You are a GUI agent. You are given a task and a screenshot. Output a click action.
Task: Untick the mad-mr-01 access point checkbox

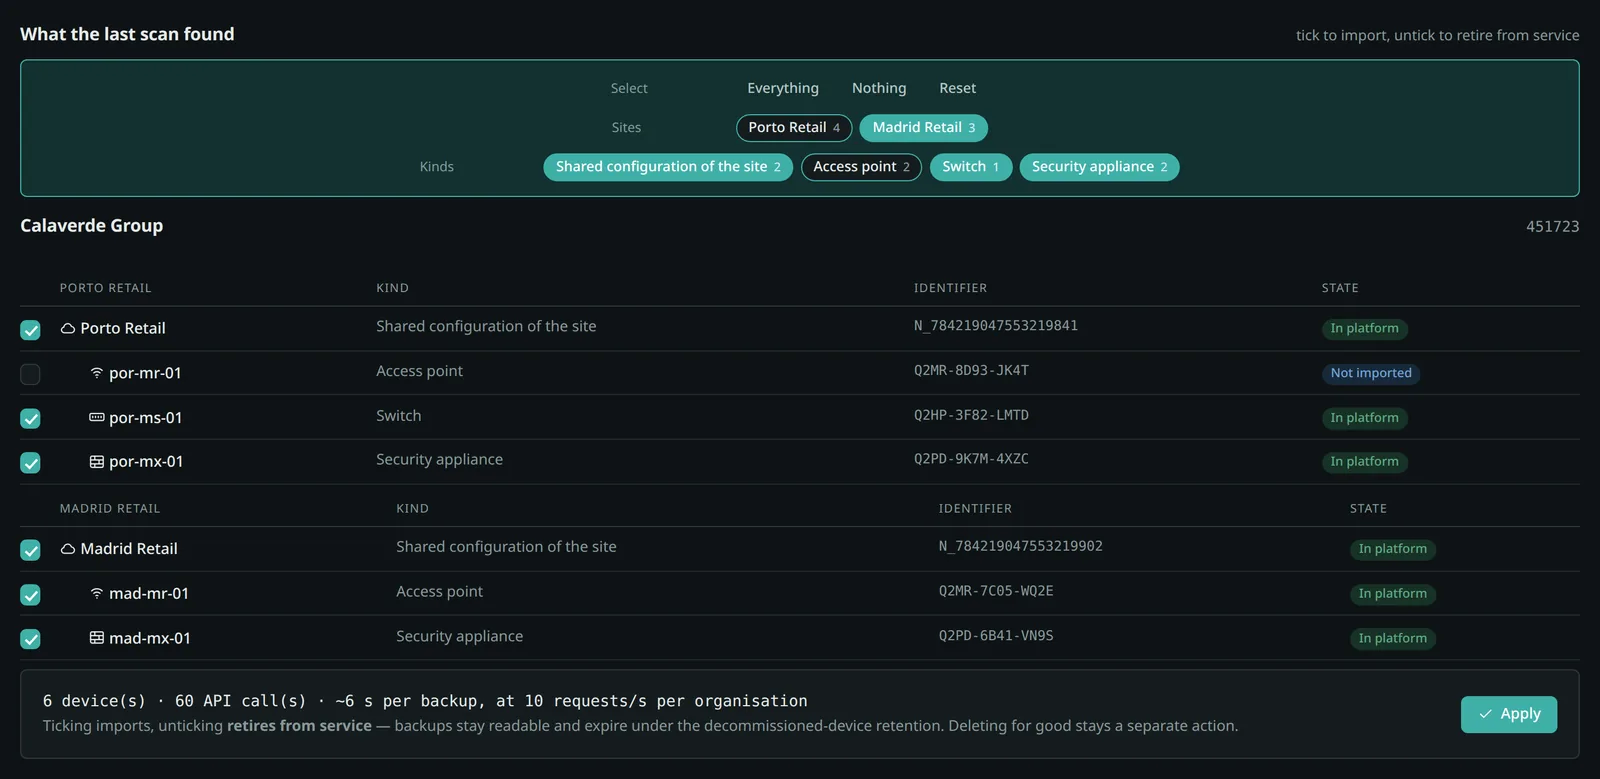pyautogui.click(x=31, y=595)
